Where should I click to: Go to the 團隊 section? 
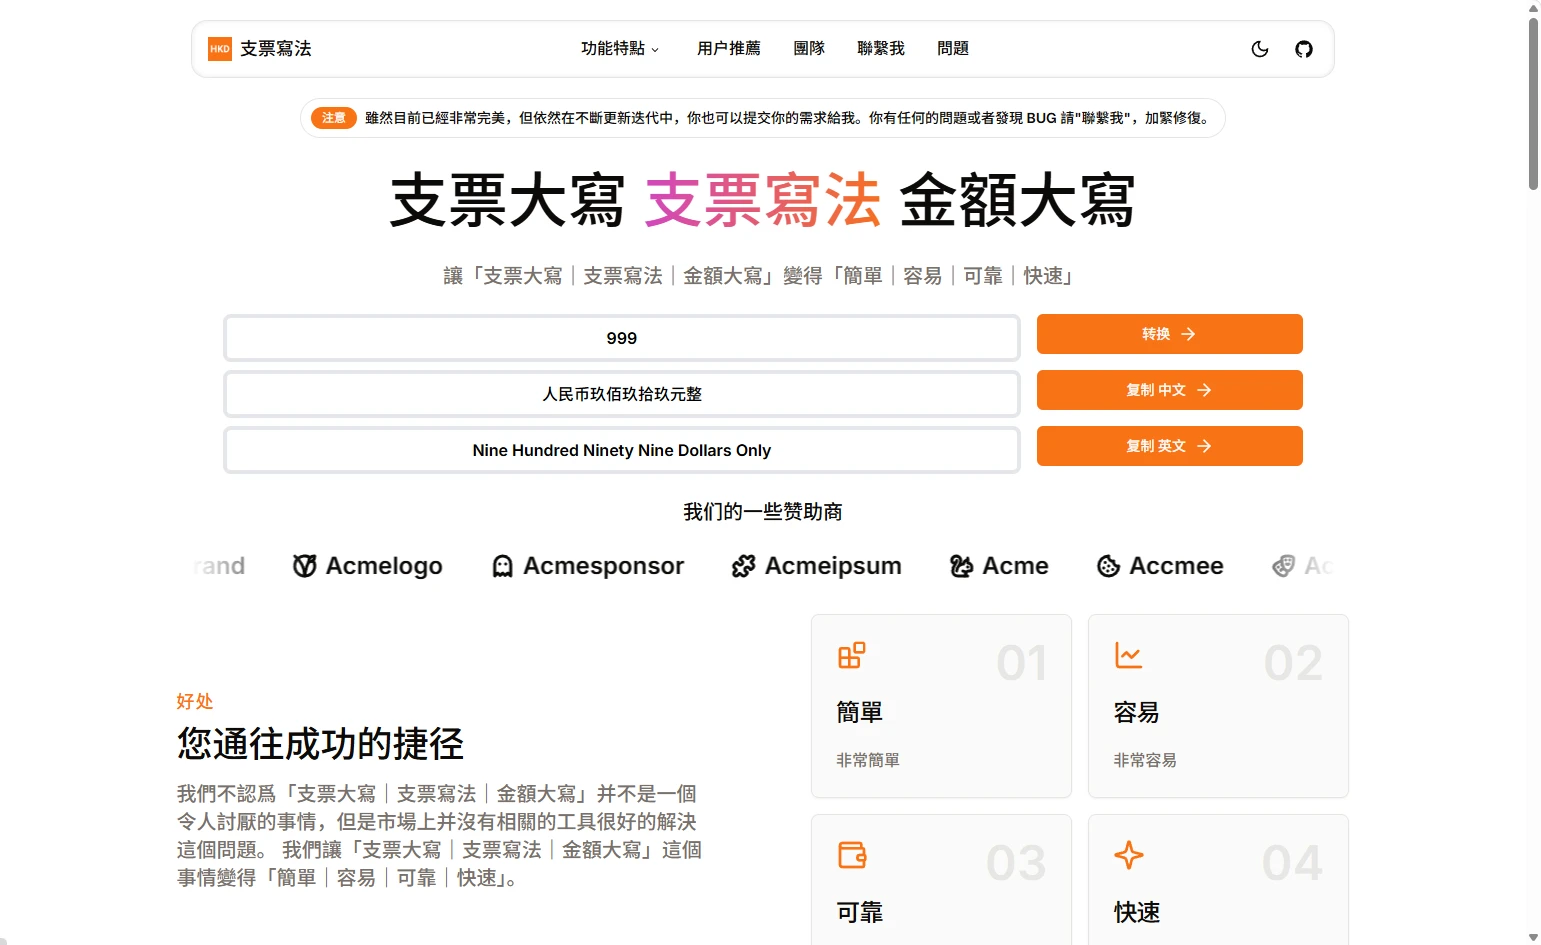[809, 49]
